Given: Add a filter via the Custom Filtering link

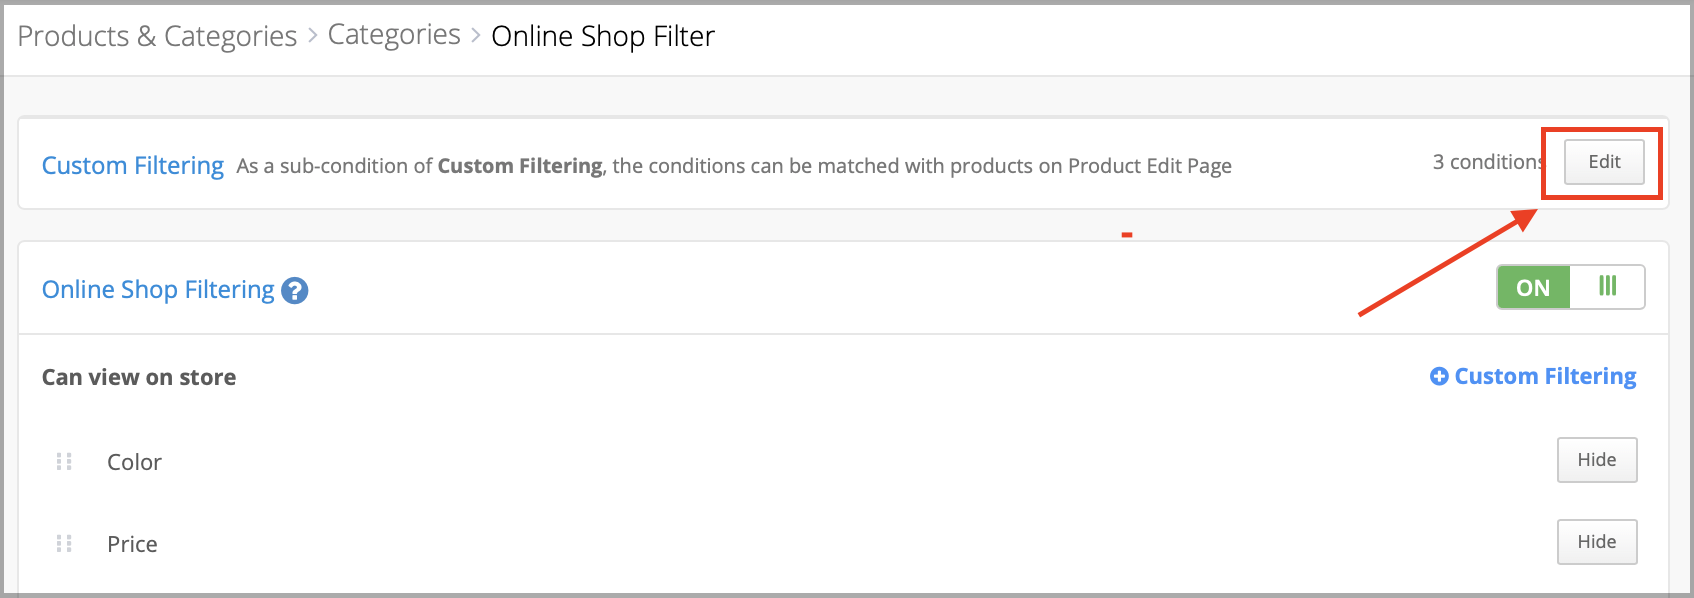Looking at the screenshot, I should pos(1533,376).
